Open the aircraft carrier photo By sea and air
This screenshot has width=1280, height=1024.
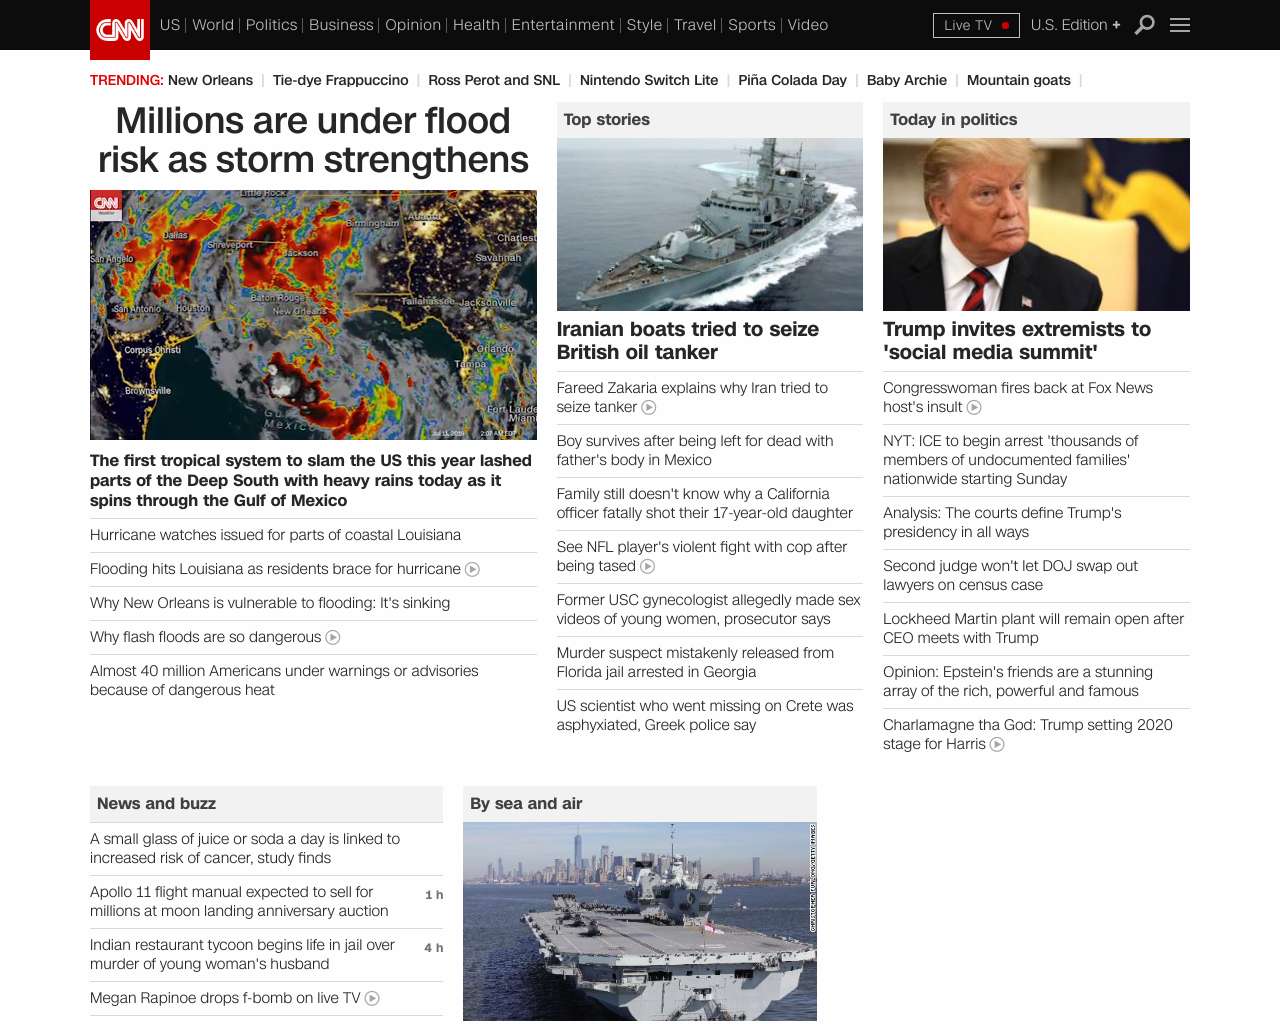tap(640, 922)
